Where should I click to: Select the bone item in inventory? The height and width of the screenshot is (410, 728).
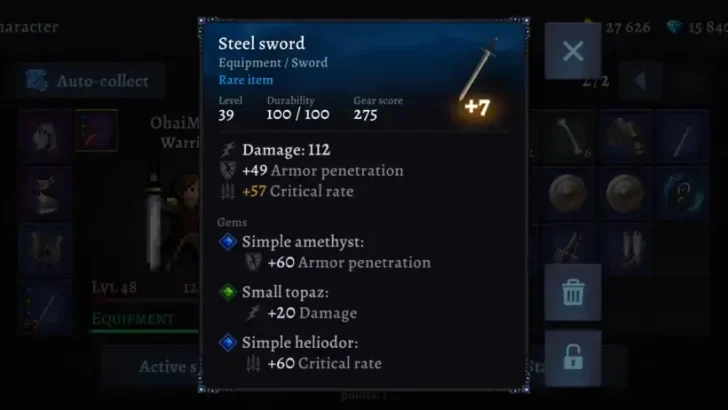point(569,136)
